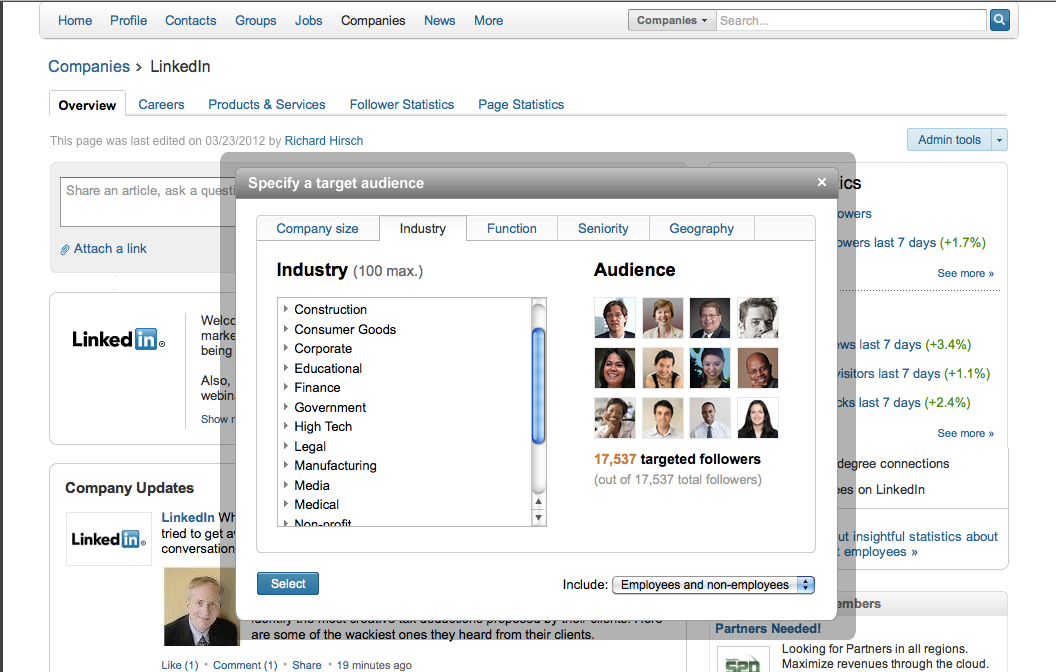The height and width of the screenshot is (672, 1056).
Task: Click the Attach a link paperclip icon
Action: click(65, 249)
